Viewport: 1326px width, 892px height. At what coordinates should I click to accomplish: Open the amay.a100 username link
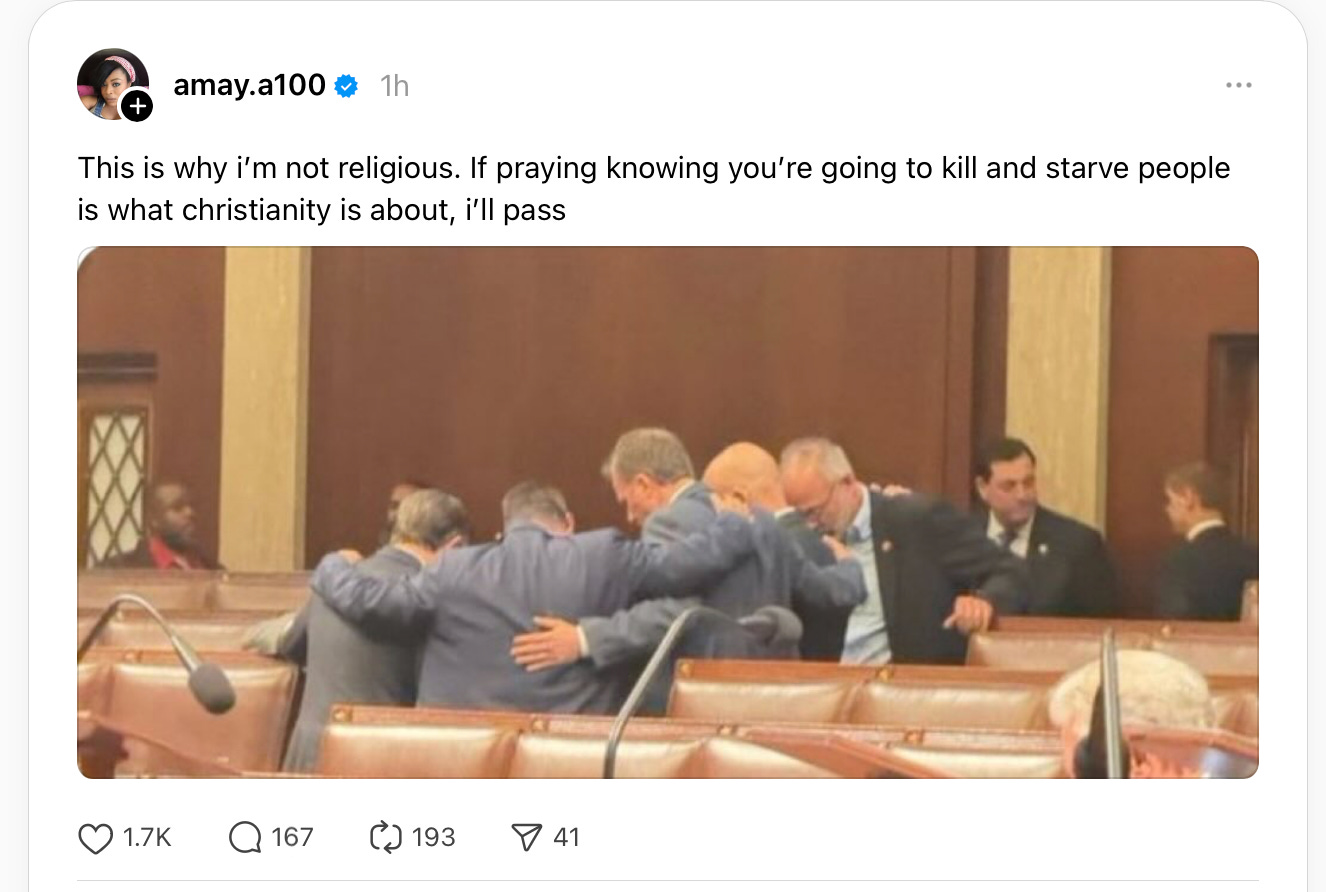[x=250, y=86]
